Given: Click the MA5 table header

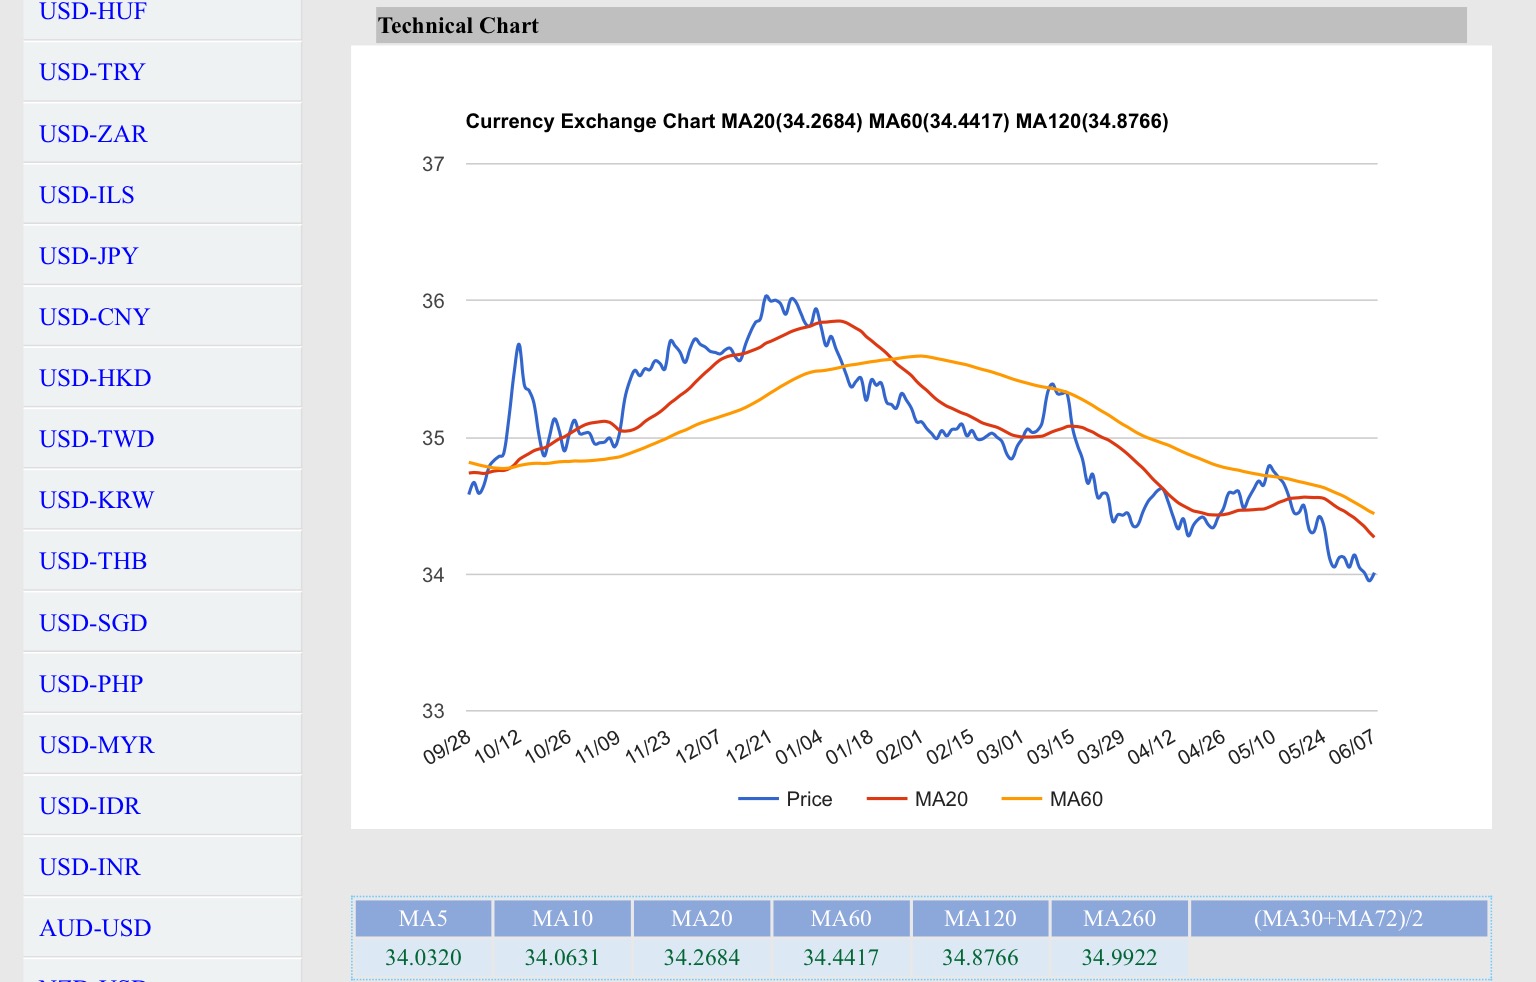Looking at the screenshot, I should tap(423, 918).
